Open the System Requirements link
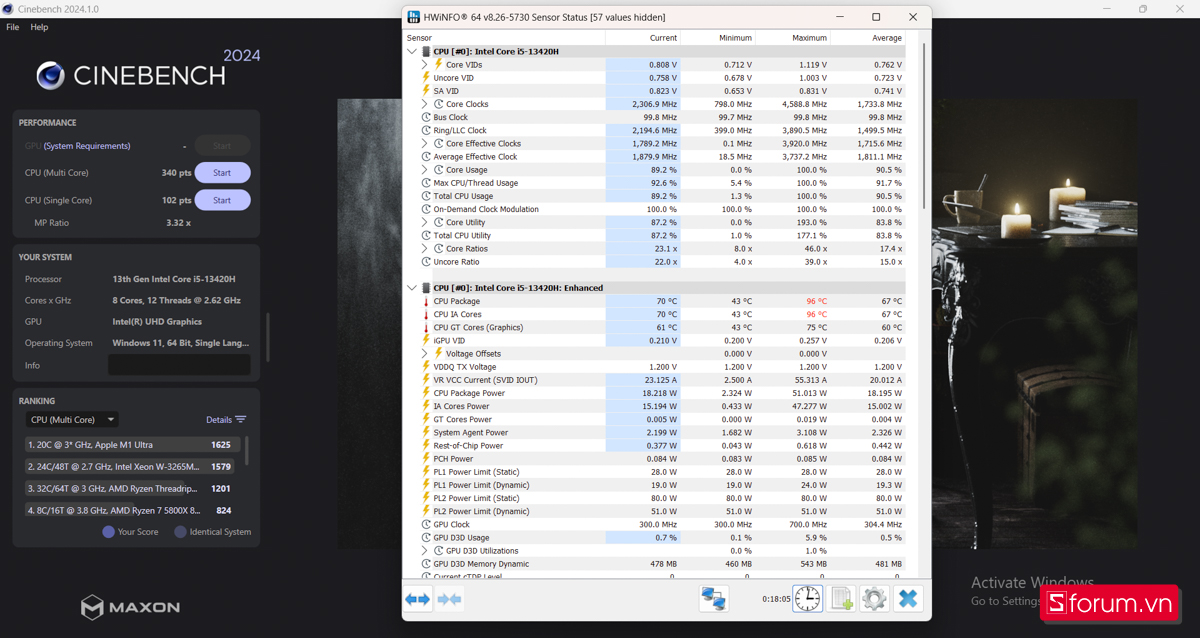 coord(87,146)
